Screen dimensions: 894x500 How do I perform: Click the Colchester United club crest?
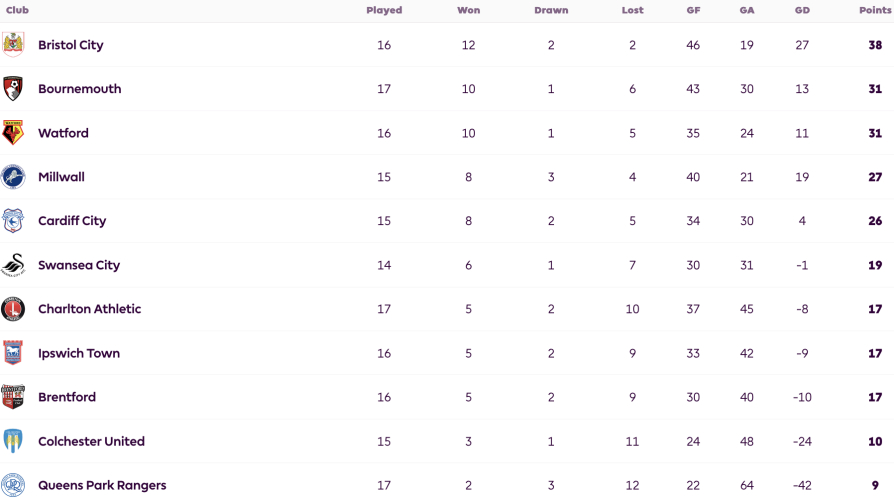[x=13, y=441]
